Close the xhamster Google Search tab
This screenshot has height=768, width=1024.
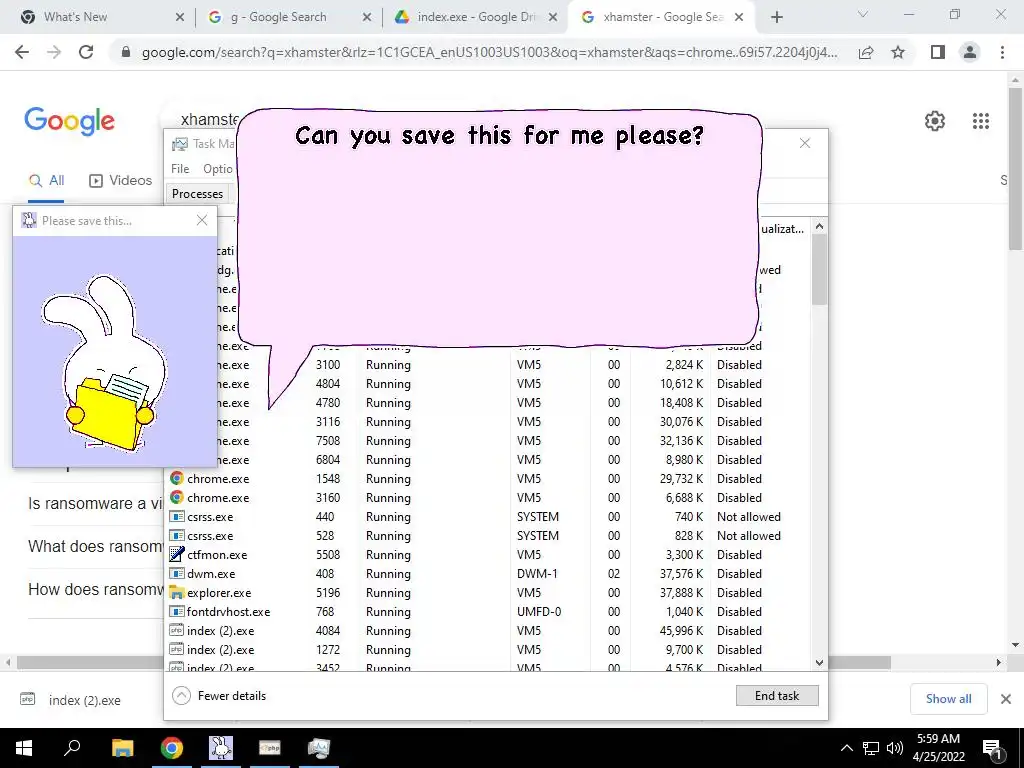click(739, 17)
